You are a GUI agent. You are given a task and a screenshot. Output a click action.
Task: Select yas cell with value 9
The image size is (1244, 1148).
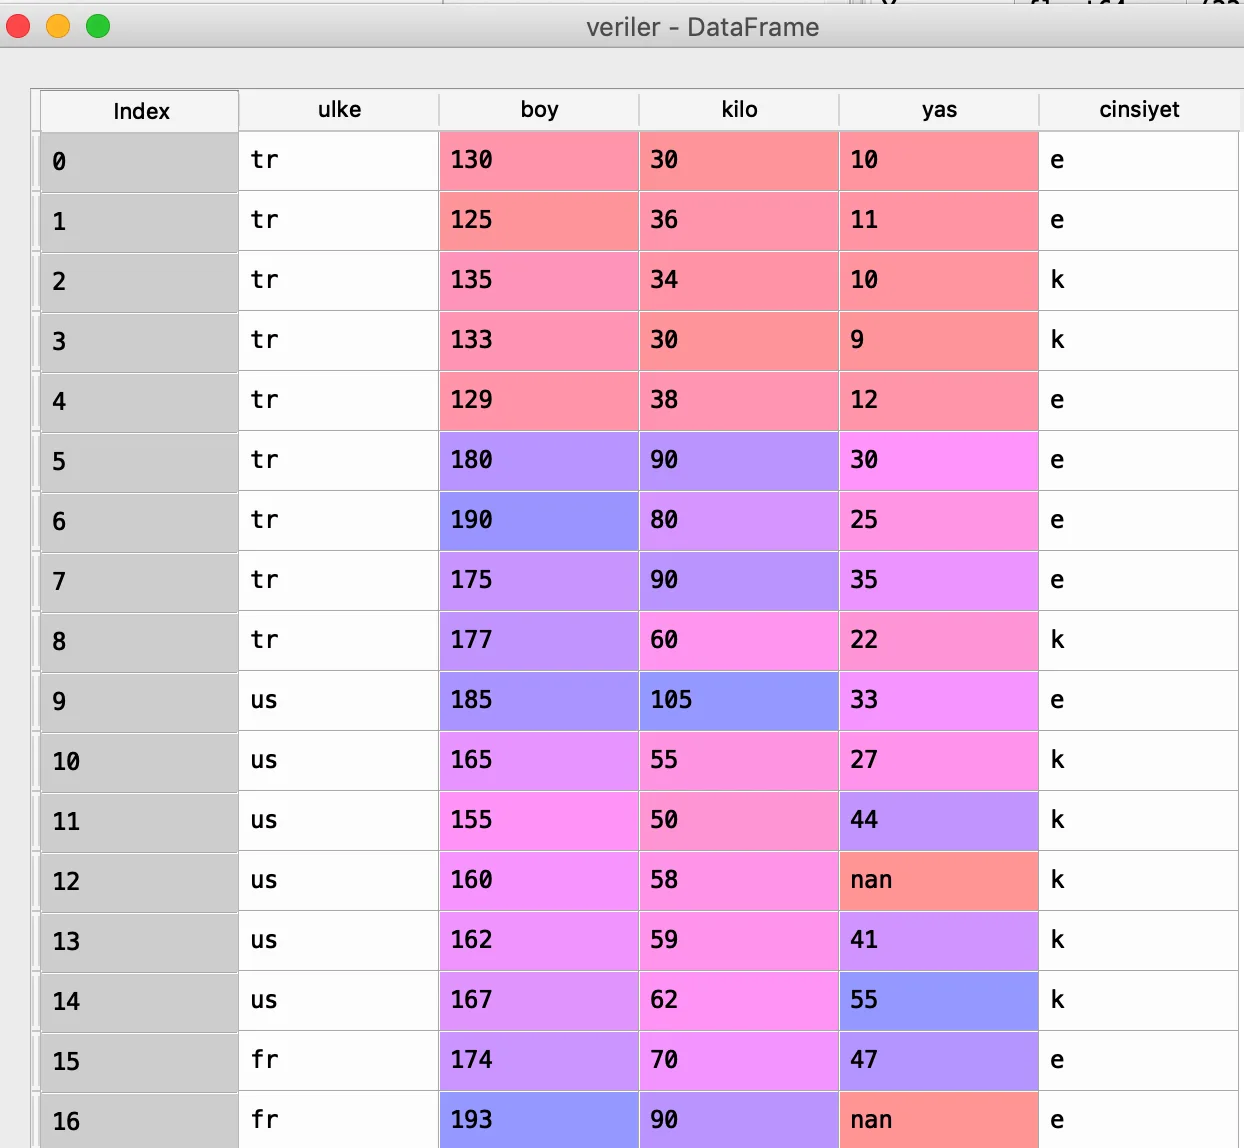[939, 341]
